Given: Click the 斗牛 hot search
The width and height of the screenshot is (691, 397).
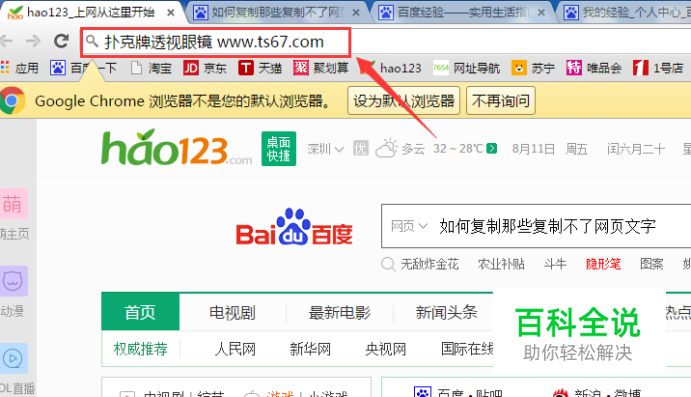Looking at the screenshot, I should [555, 264].
